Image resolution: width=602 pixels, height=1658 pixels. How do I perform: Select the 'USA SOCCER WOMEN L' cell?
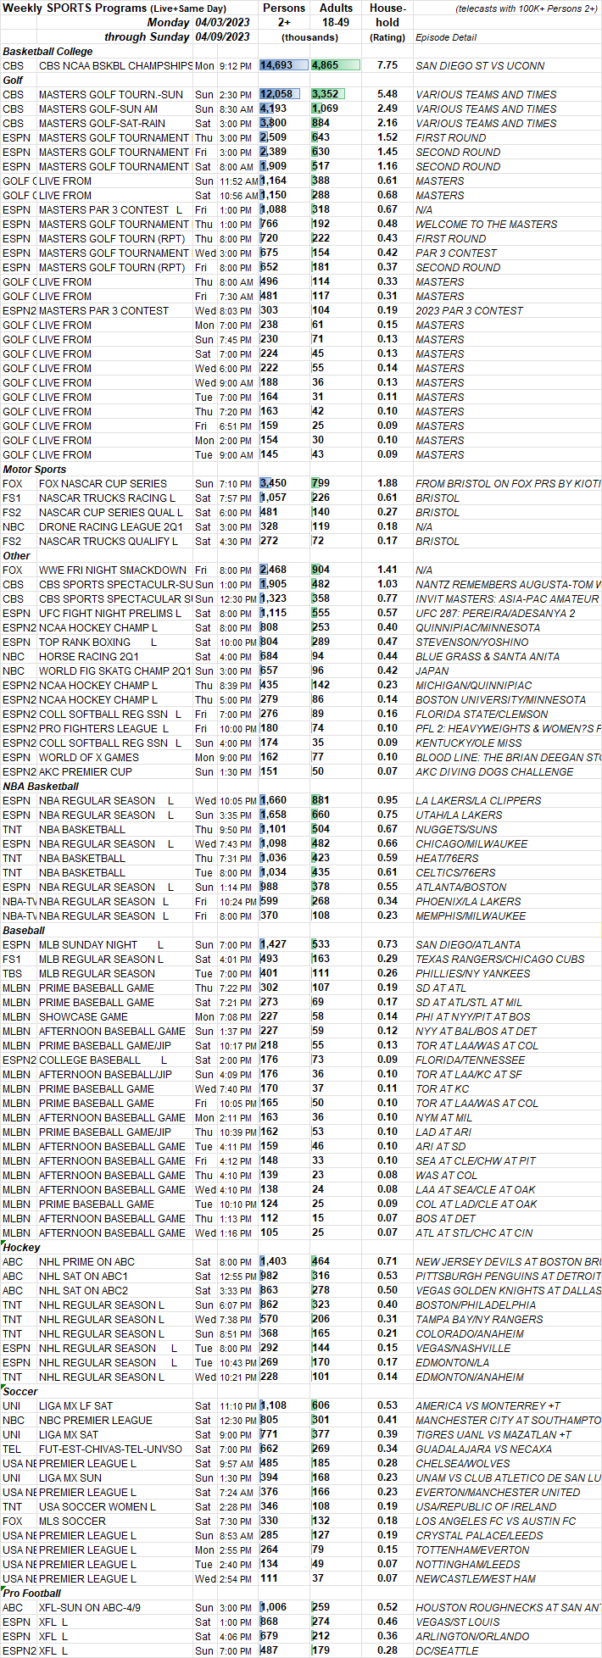pos(96,1507)
